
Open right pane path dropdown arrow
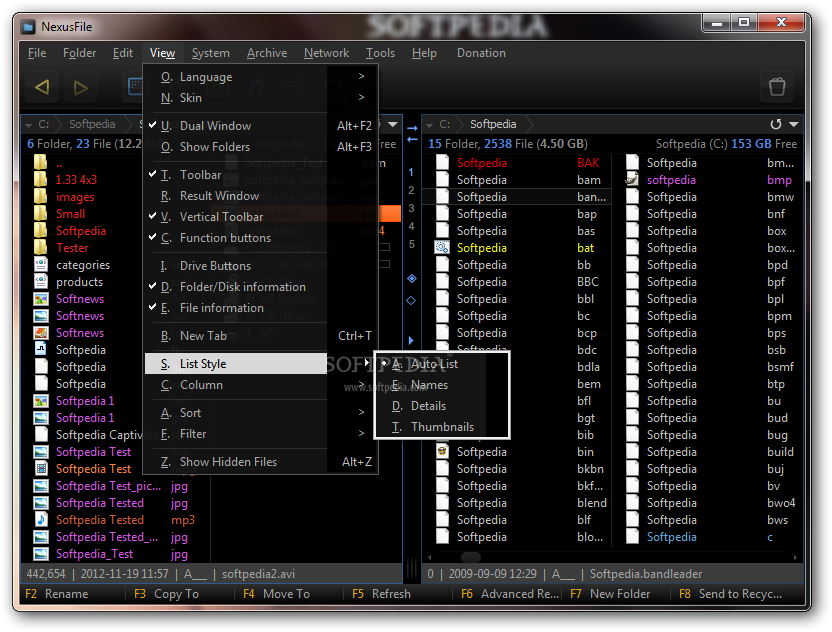(794, 124)
